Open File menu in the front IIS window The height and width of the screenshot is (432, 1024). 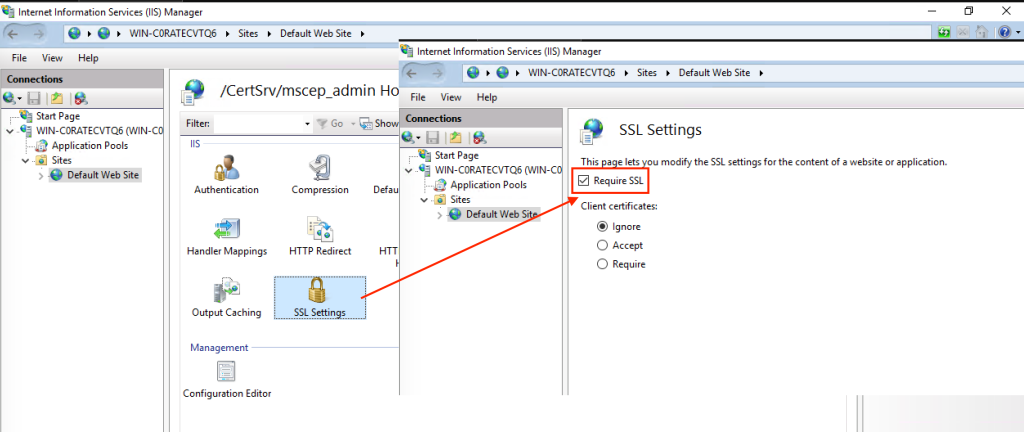pyautogui.click(x=418, y=97)
